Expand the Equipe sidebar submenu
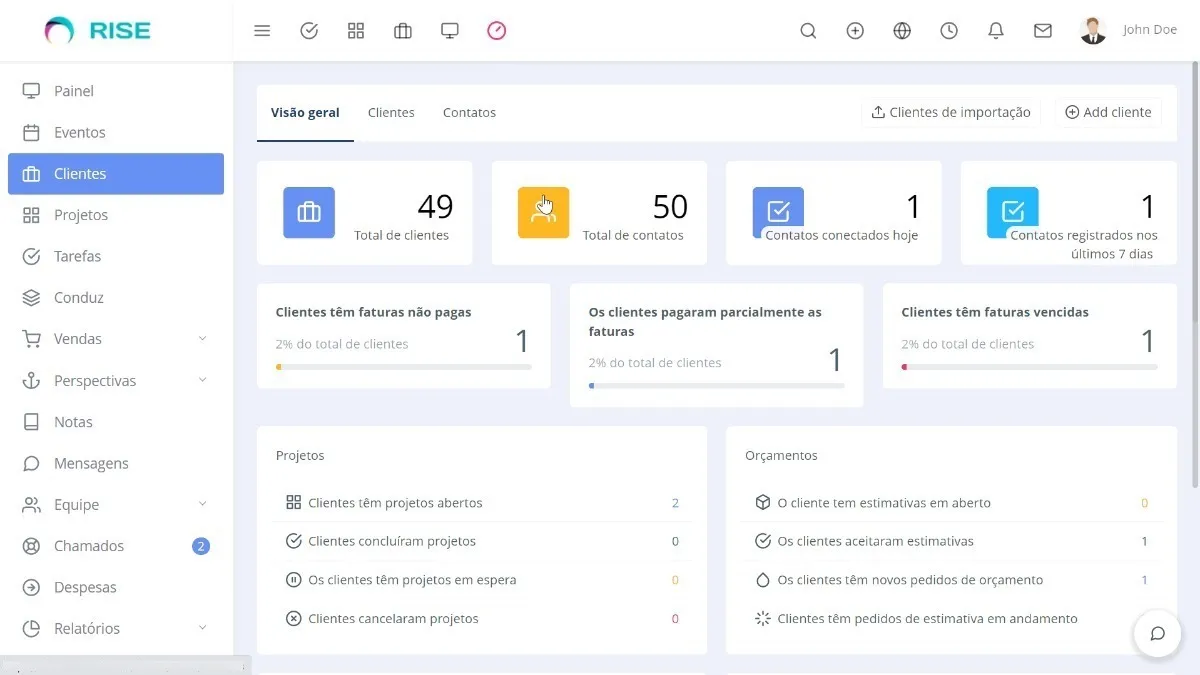The image size is (1200, 675). coord(116,505)
